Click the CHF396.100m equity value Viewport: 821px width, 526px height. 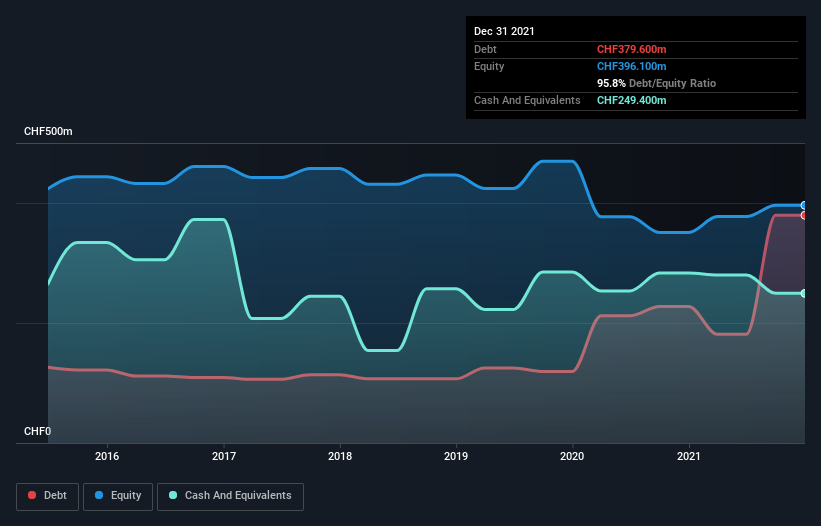tap(631, 66)
